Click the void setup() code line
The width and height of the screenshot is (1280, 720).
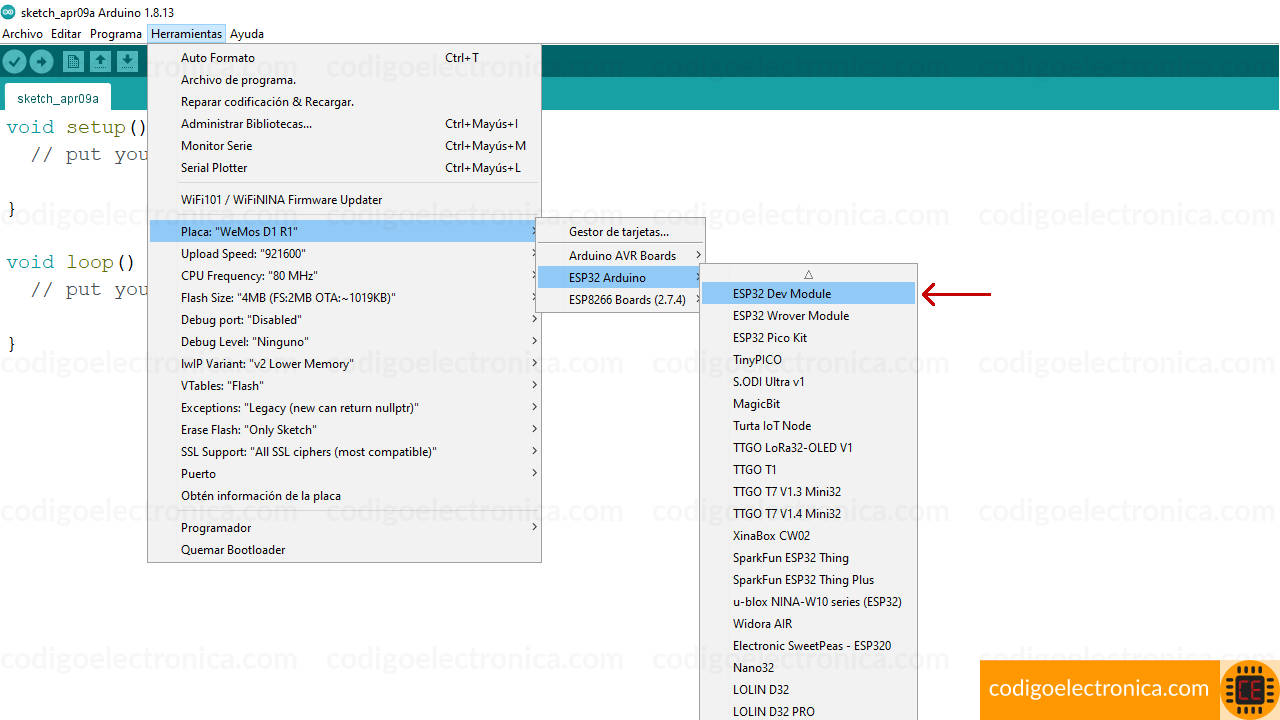click(76, 128)
